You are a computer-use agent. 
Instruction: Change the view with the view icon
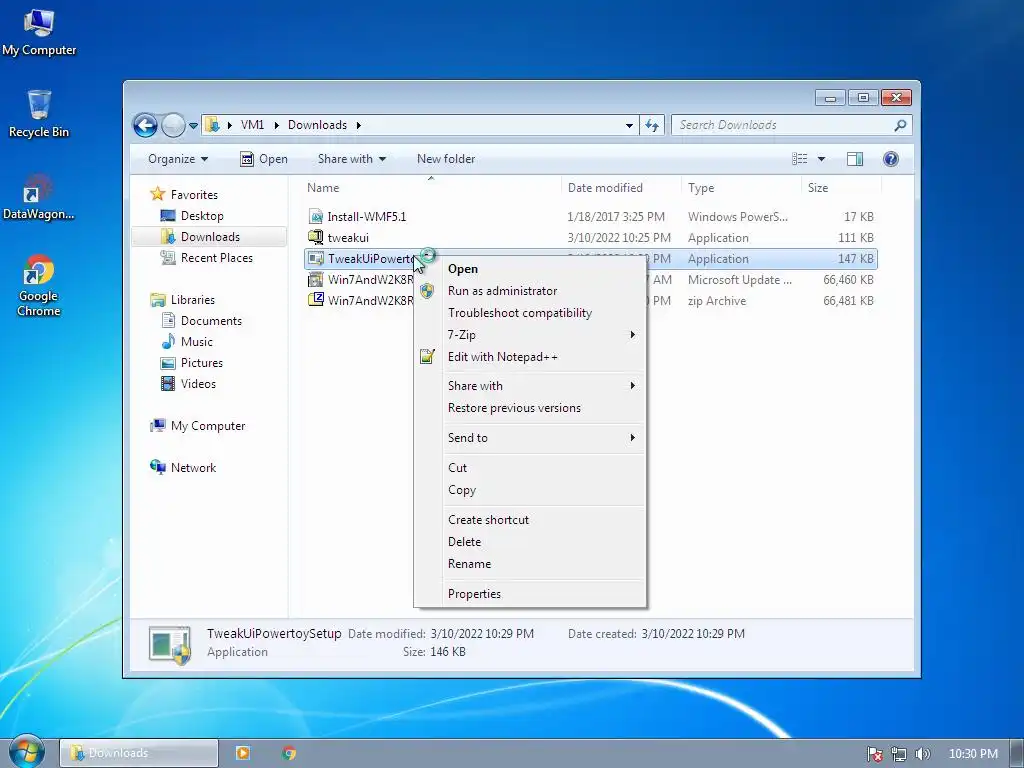point(799,159)
